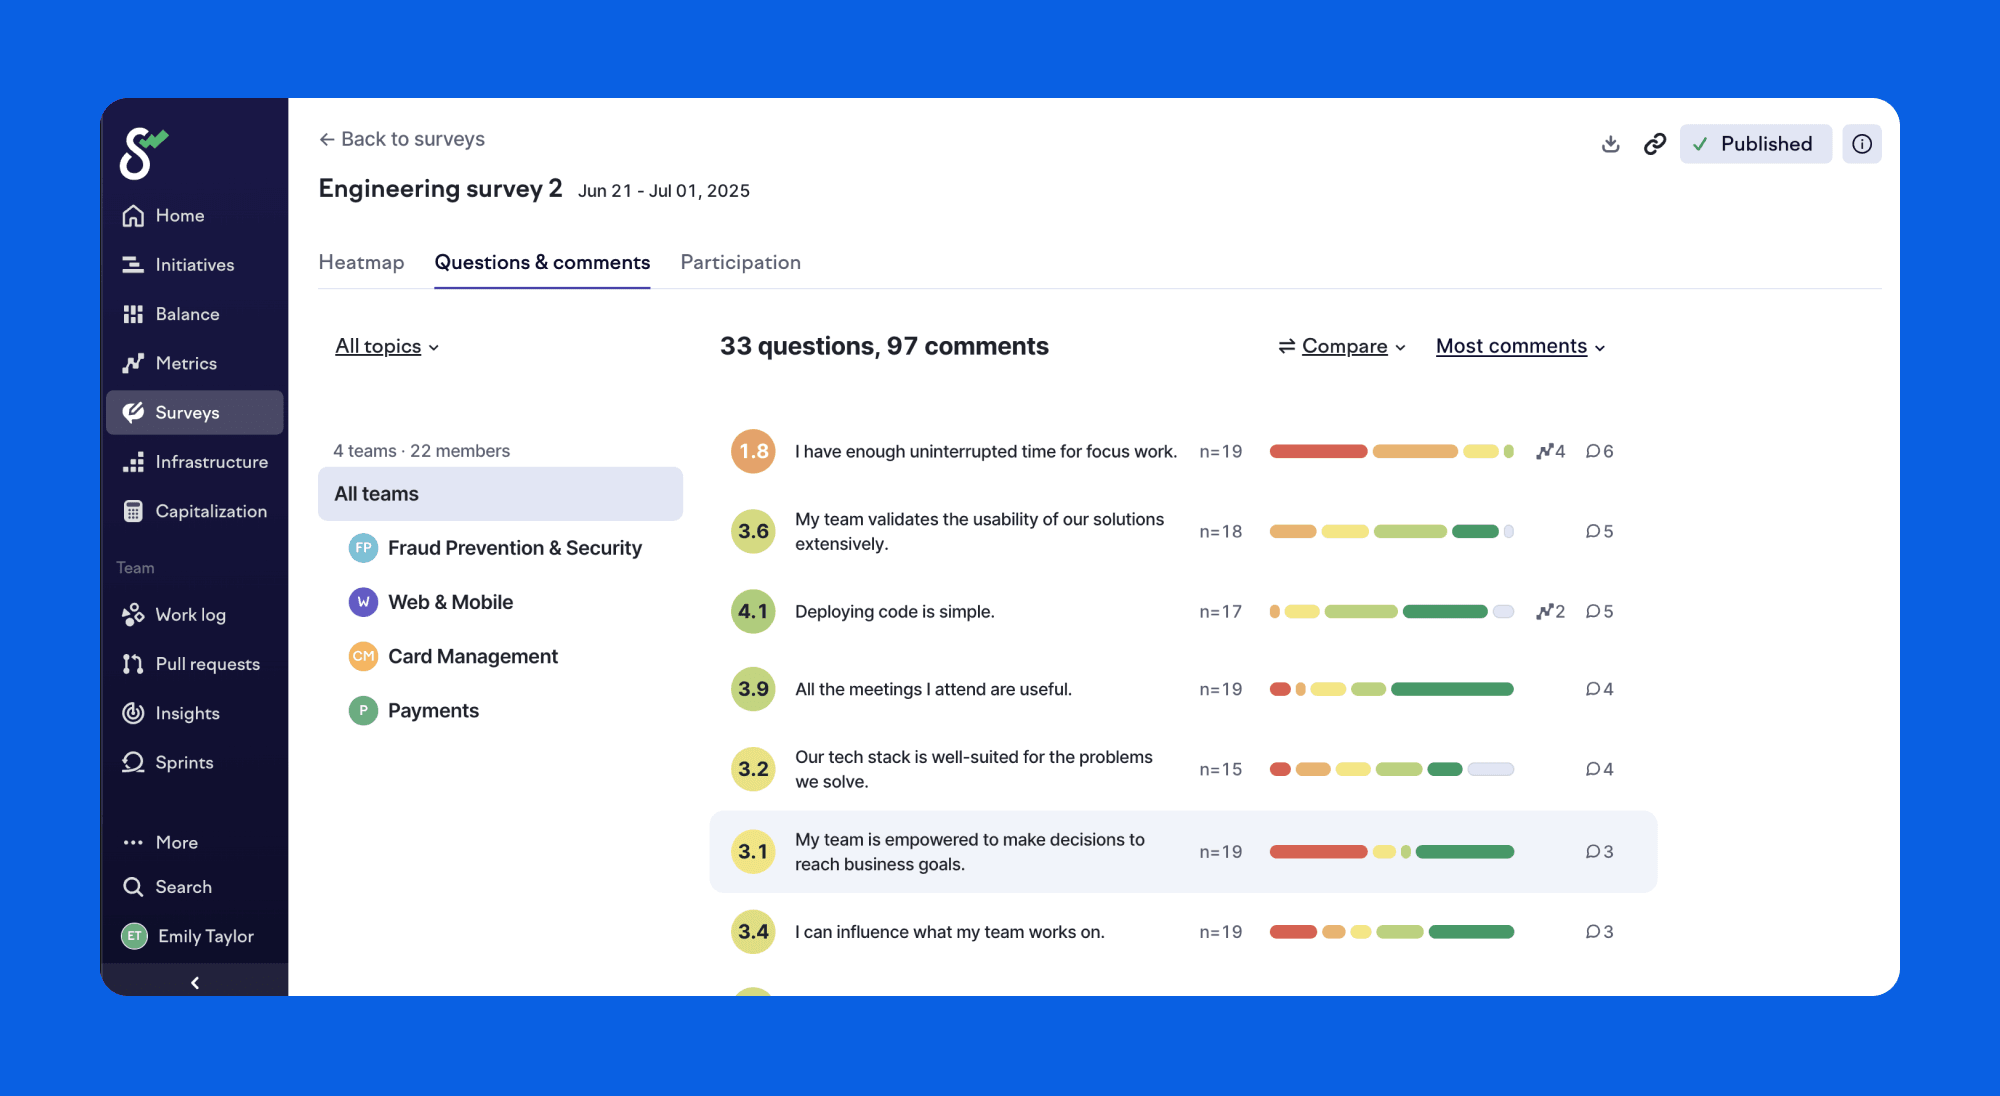Toggle the Published status button

point(1755,144)
